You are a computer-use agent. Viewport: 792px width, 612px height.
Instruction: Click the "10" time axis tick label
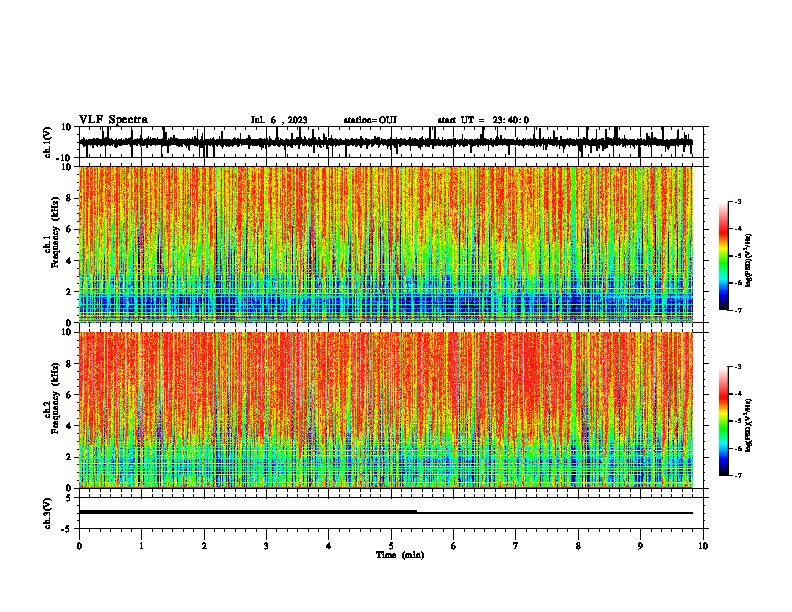tap(703, 546)
